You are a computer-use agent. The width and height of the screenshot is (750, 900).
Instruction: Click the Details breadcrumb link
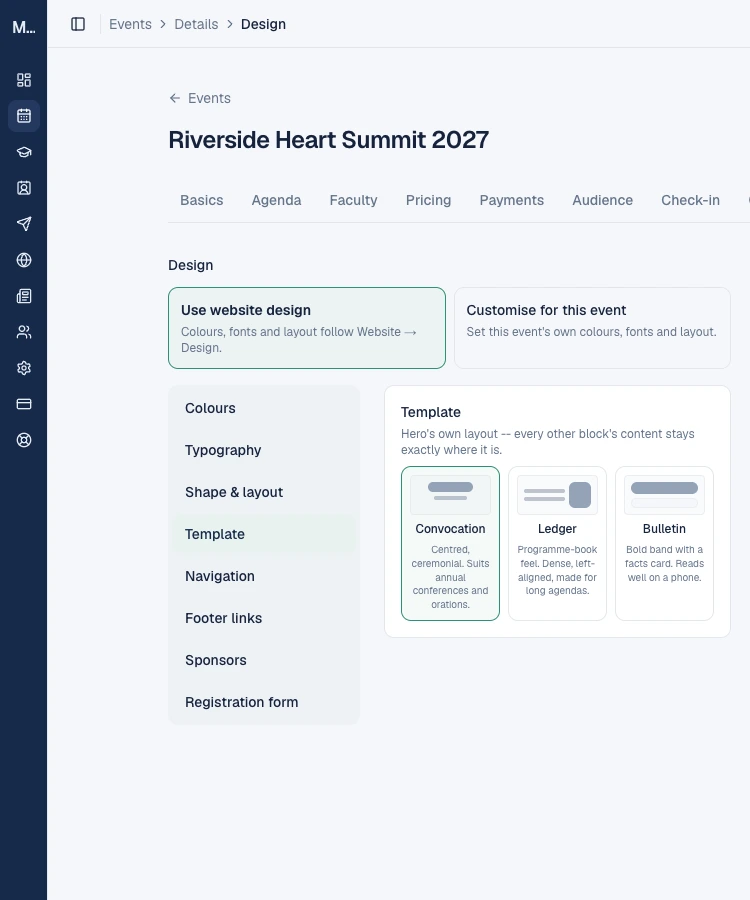pos(196,24)
